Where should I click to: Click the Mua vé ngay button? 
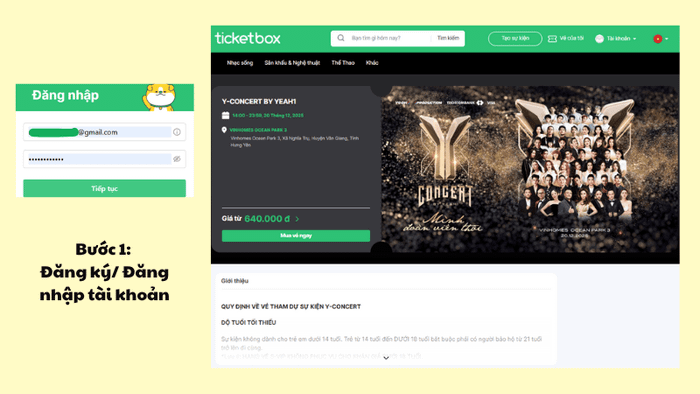point(296,236)
